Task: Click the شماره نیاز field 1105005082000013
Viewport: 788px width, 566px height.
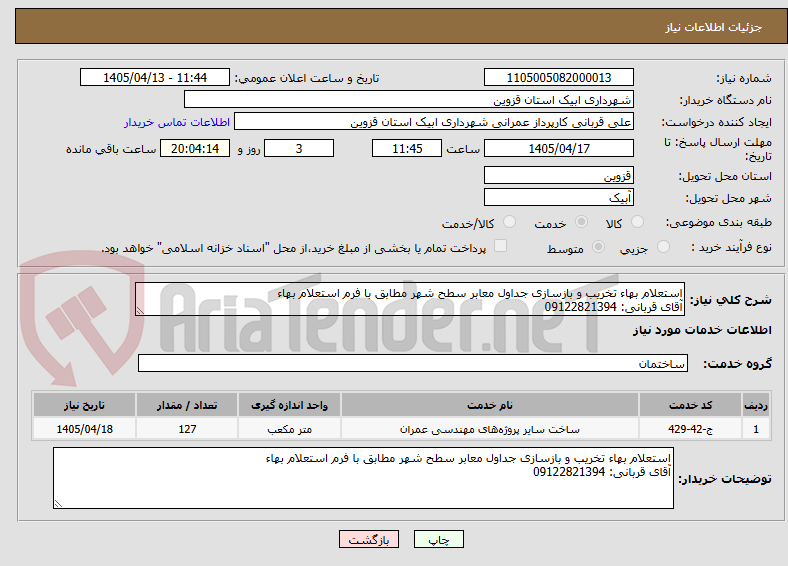Action: pyautogui.click(x=558, y=77)
